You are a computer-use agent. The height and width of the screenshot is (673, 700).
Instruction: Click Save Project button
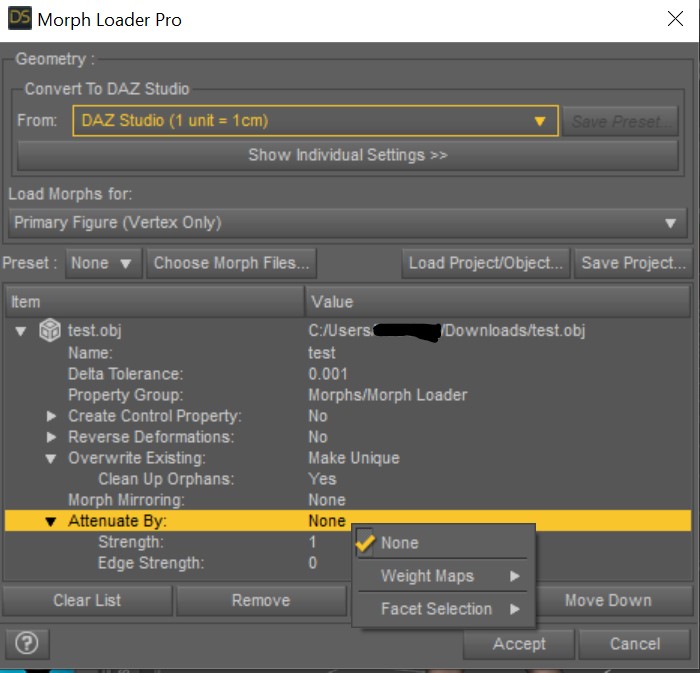tap(633, 263)
